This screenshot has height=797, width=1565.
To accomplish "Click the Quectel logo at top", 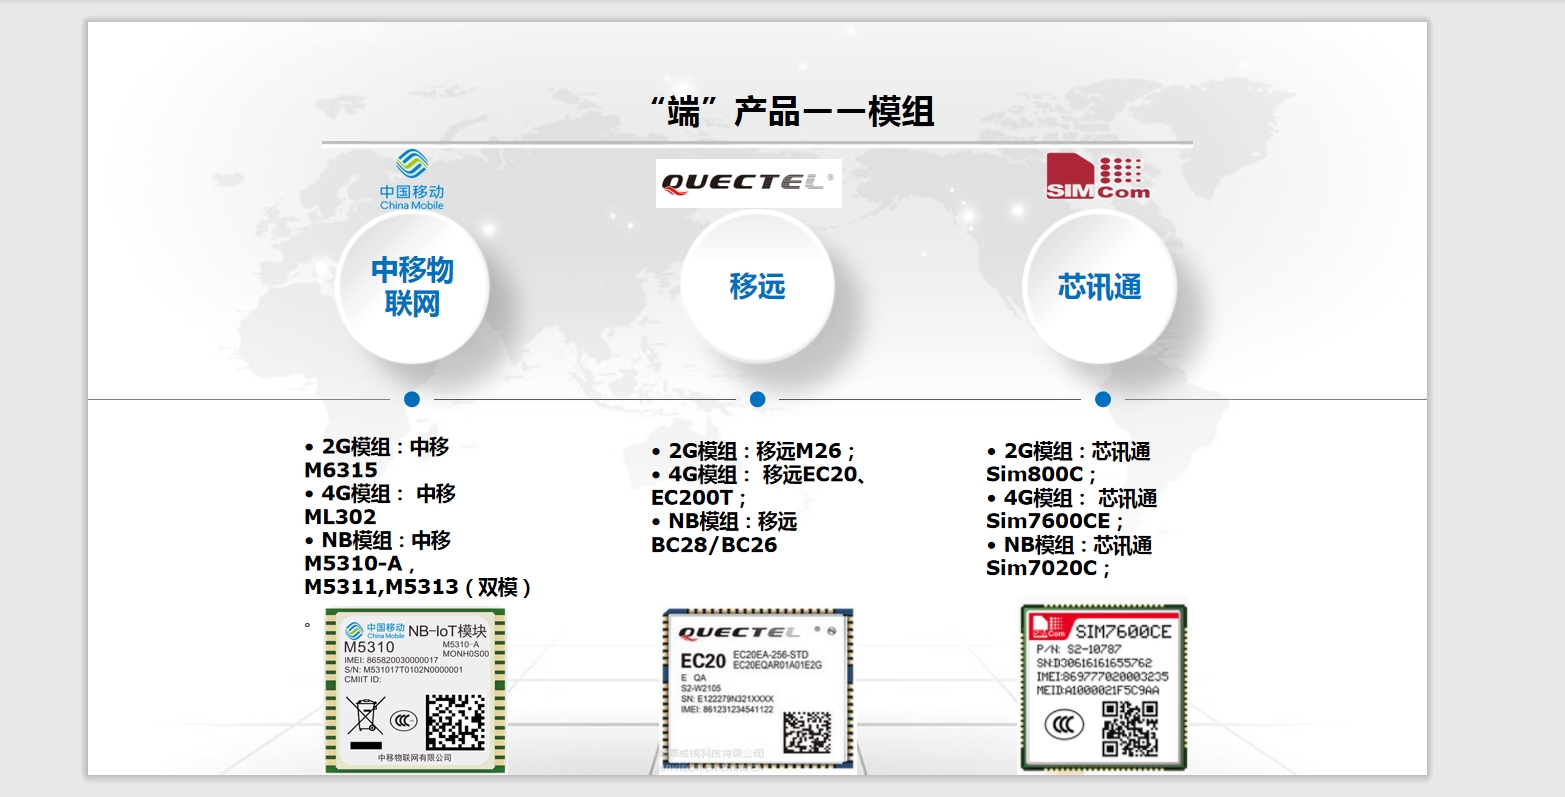I will coord(748,183).
